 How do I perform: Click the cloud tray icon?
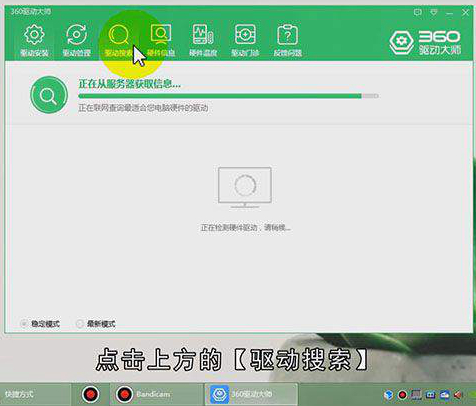tap(445, 395)
